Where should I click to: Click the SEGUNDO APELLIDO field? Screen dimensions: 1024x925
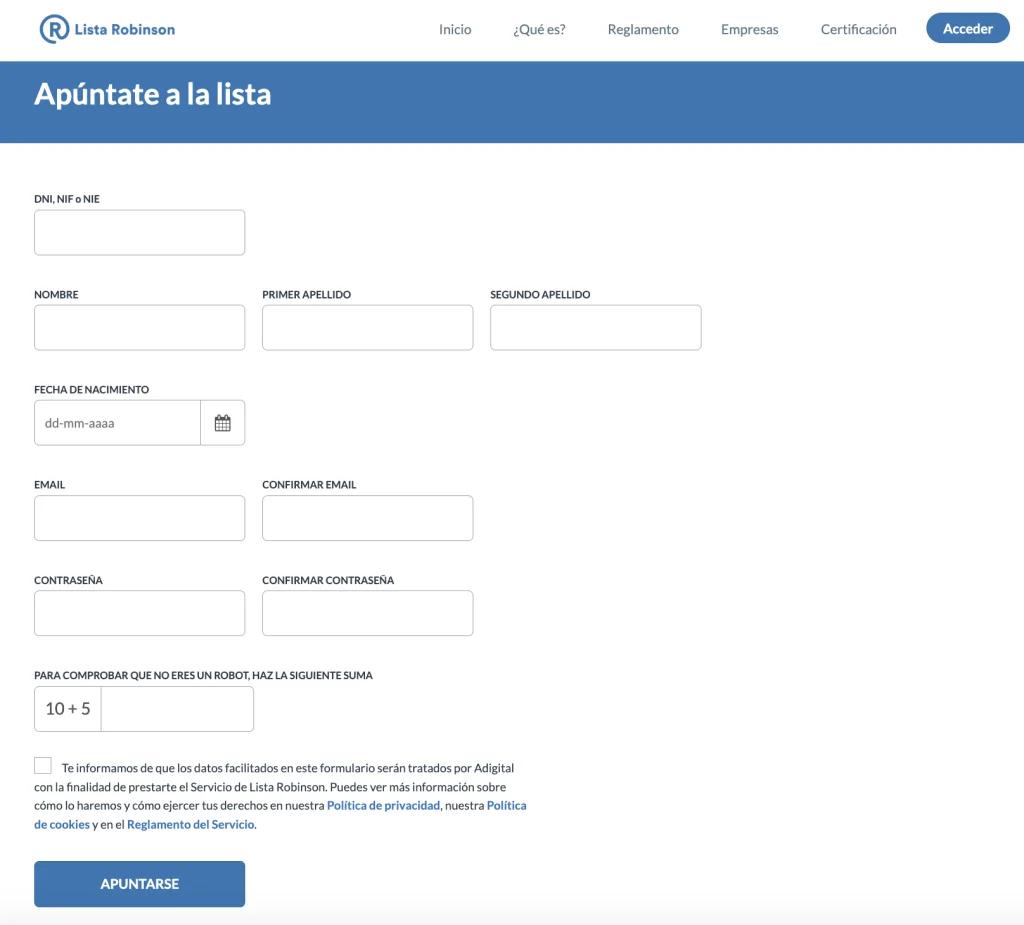(595, 327)
